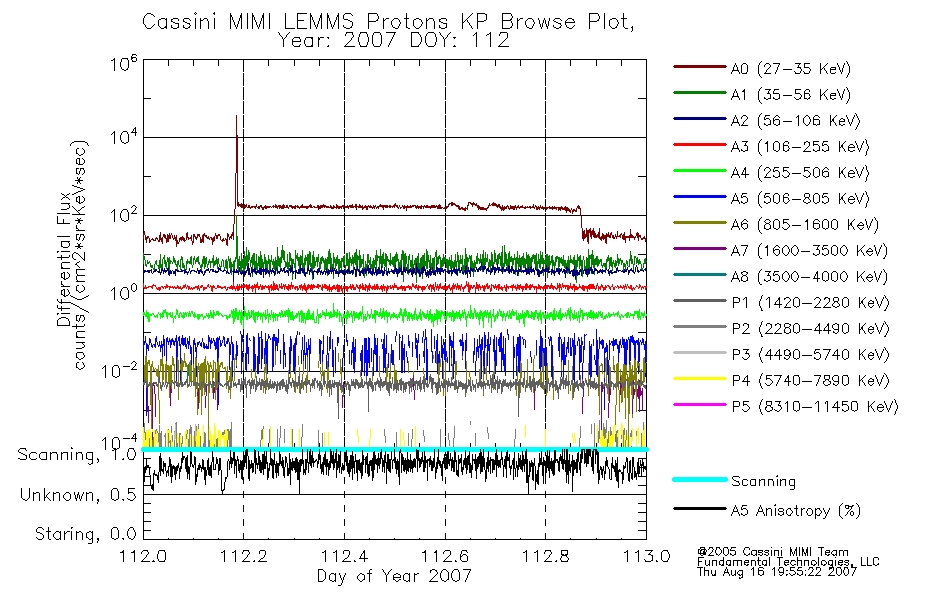Click the yellow P4 legend line

(699, 379)
